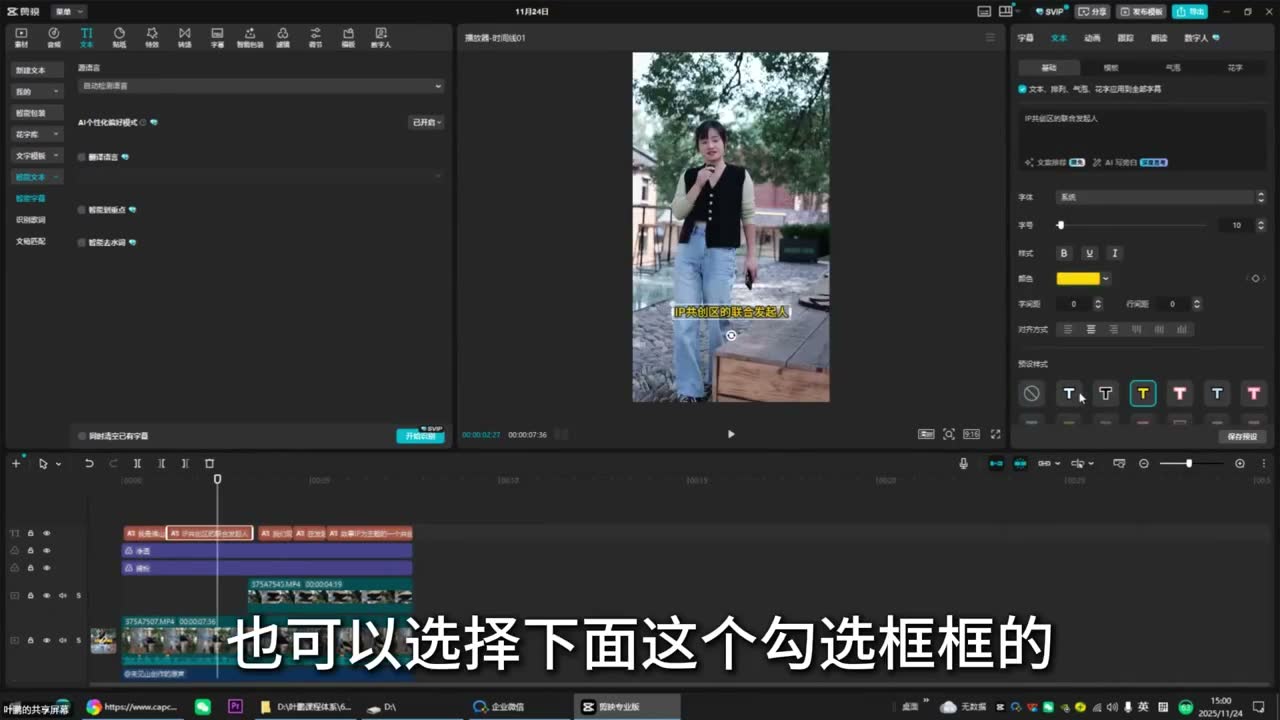
Task: Open the 滤镜 filters tab icon
Action: click(x=283, y=37)
